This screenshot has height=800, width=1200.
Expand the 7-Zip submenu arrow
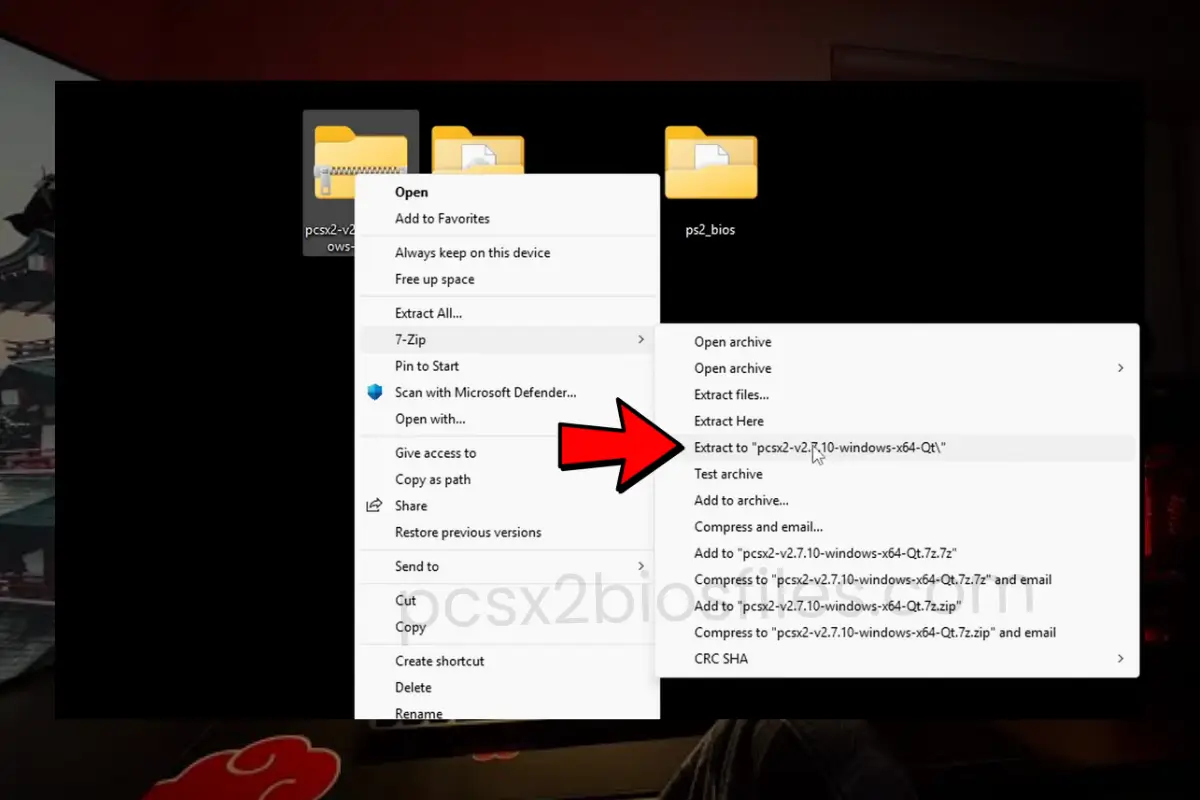[640, 340]
